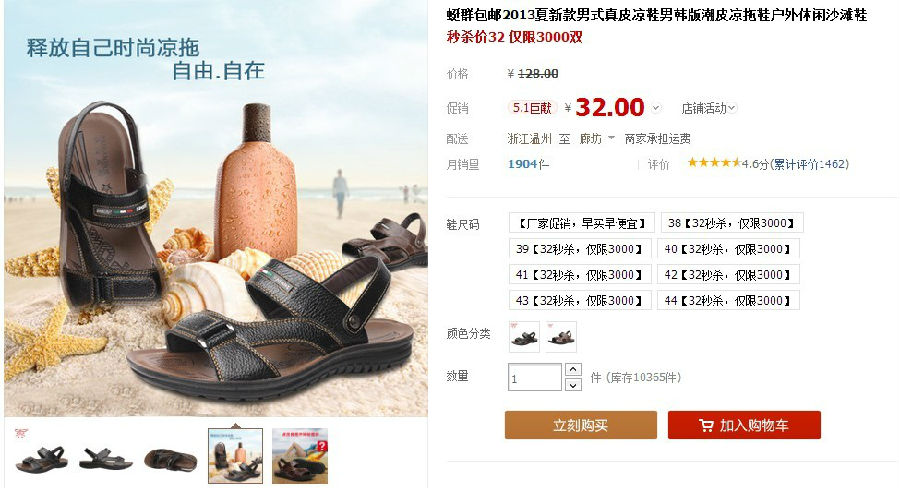Choose shoe size 38
The height and width of the screenshot is (488, 900).
(732, 223)
